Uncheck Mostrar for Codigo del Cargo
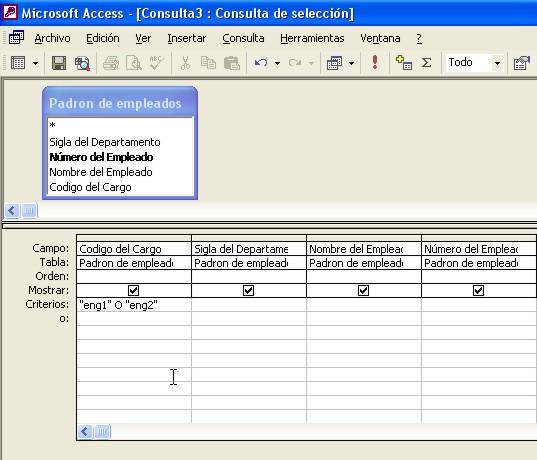Image resolution: width=537 pixels, height=460 pixels. point(133,290)
